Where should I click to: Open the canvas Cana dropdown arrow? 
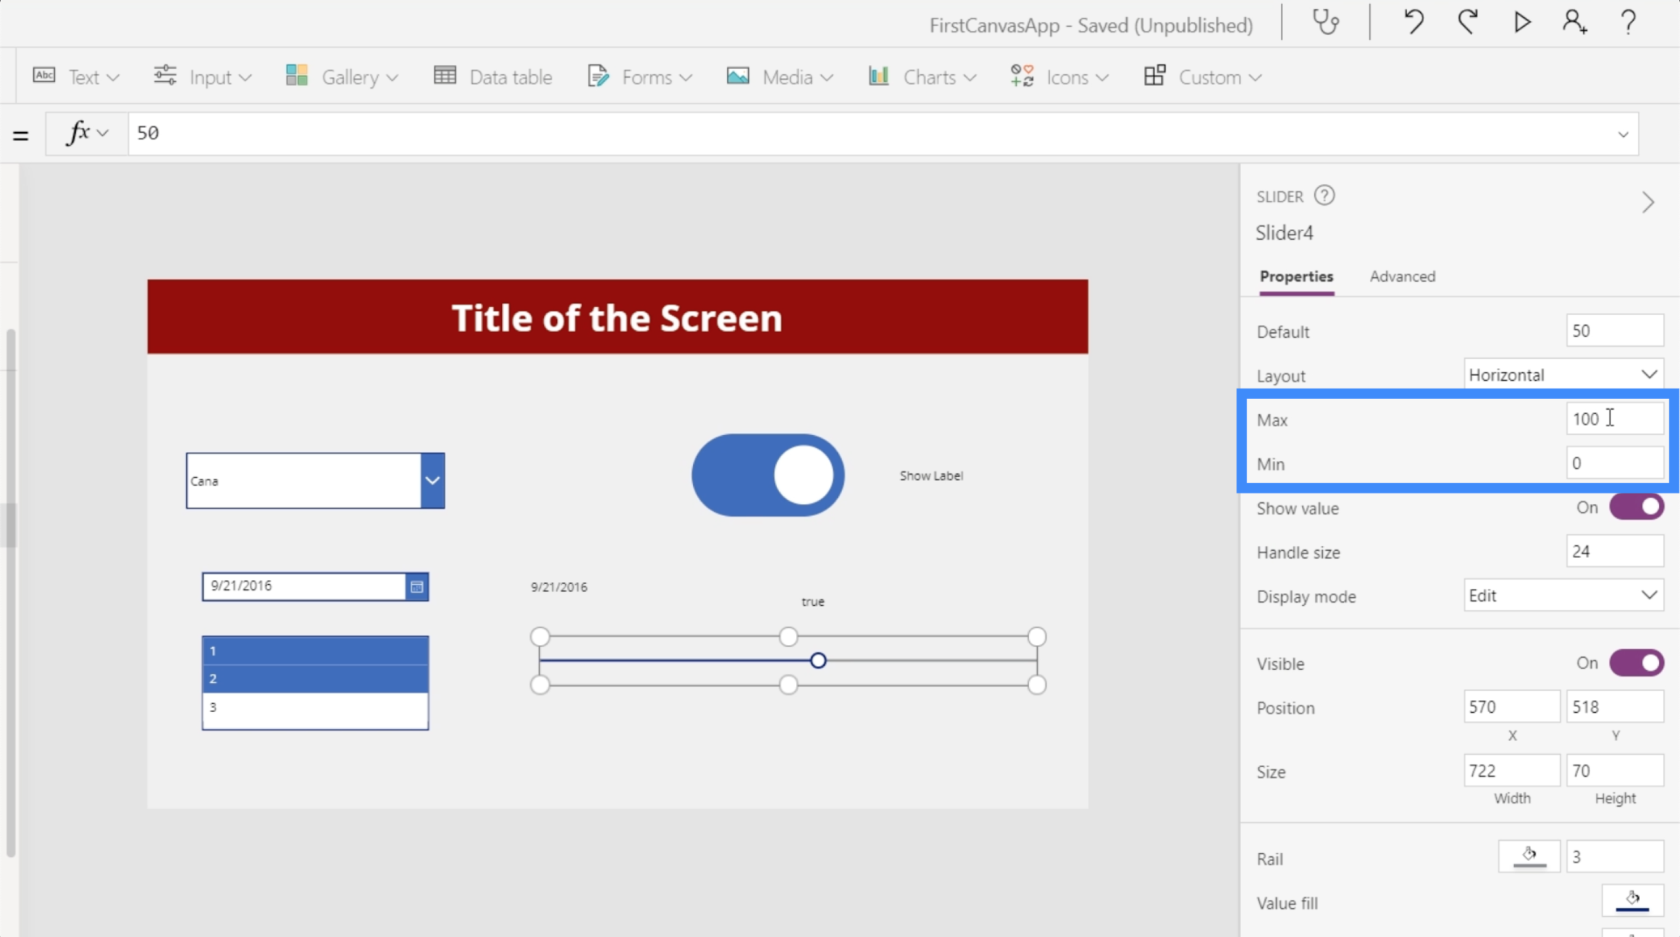tap(432, 481)
